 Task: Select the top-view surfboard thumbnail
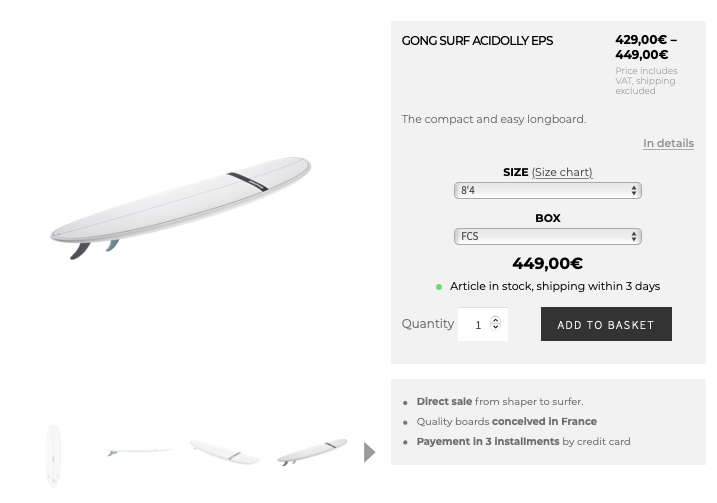(x=54, y=455)
